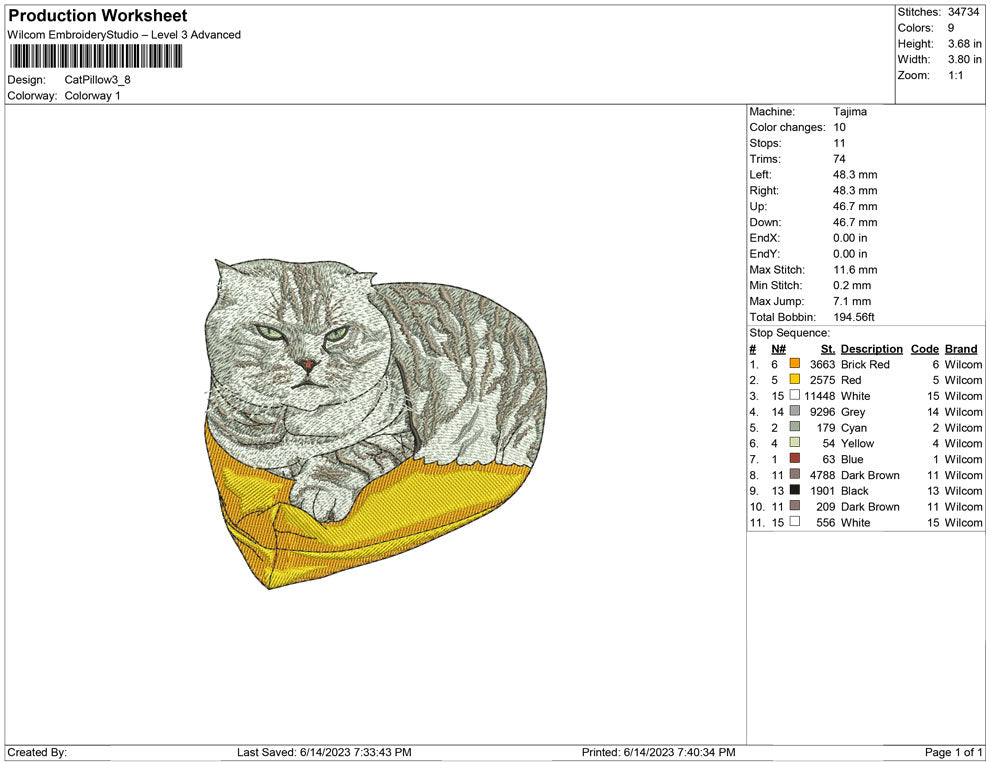The height and width of the screenshot is (762, 990).
Task: Select the pale swatch in the Cyan row
Action: tap(795, 428)
